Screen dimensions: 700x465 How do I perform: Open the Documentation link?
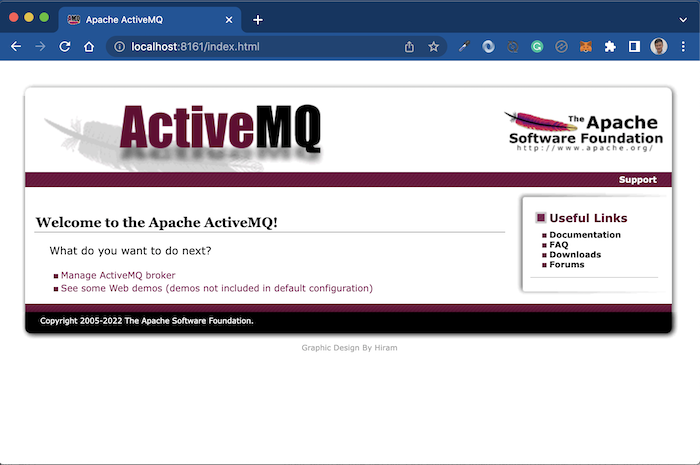pyautogui.click(x=585, y=235)
